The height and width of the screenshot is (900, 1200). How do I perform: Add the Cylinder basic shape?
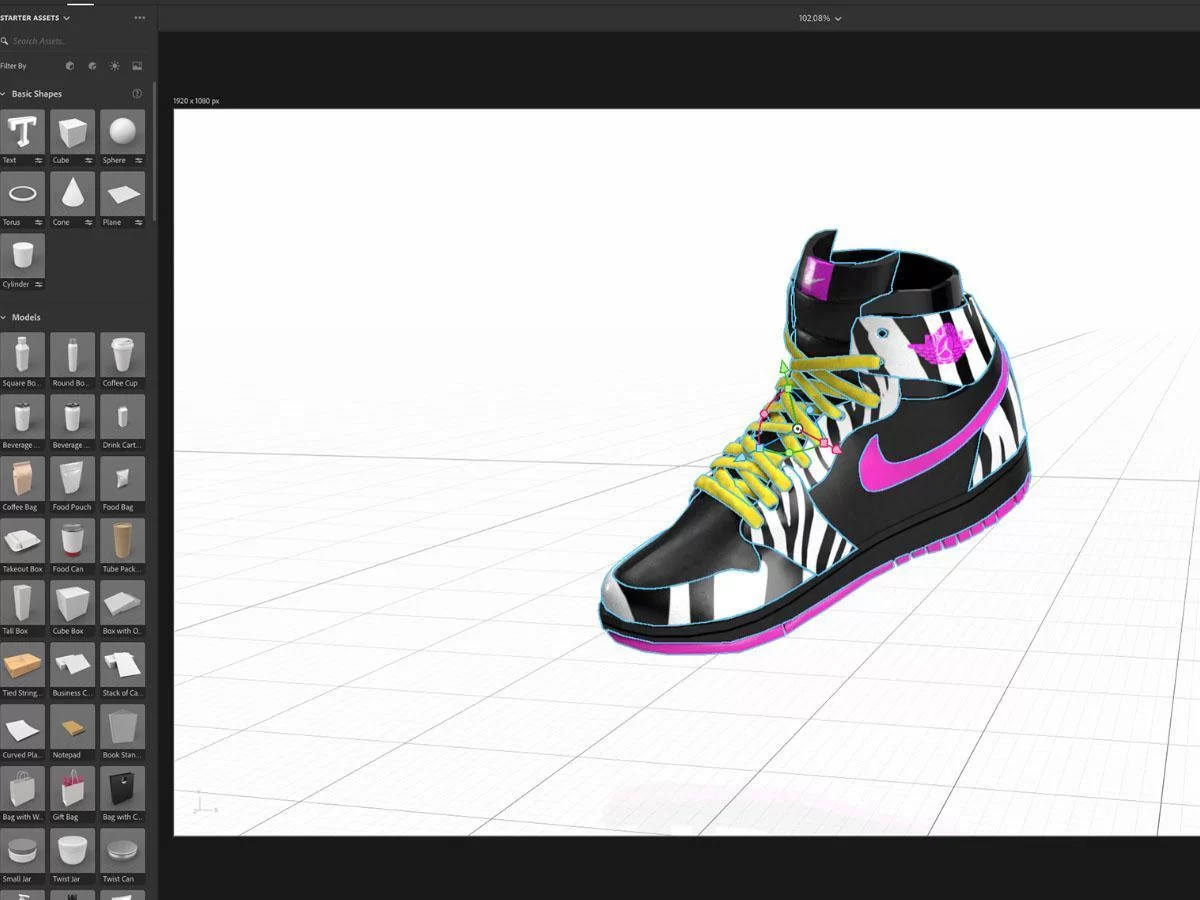[x=22, y=256]
